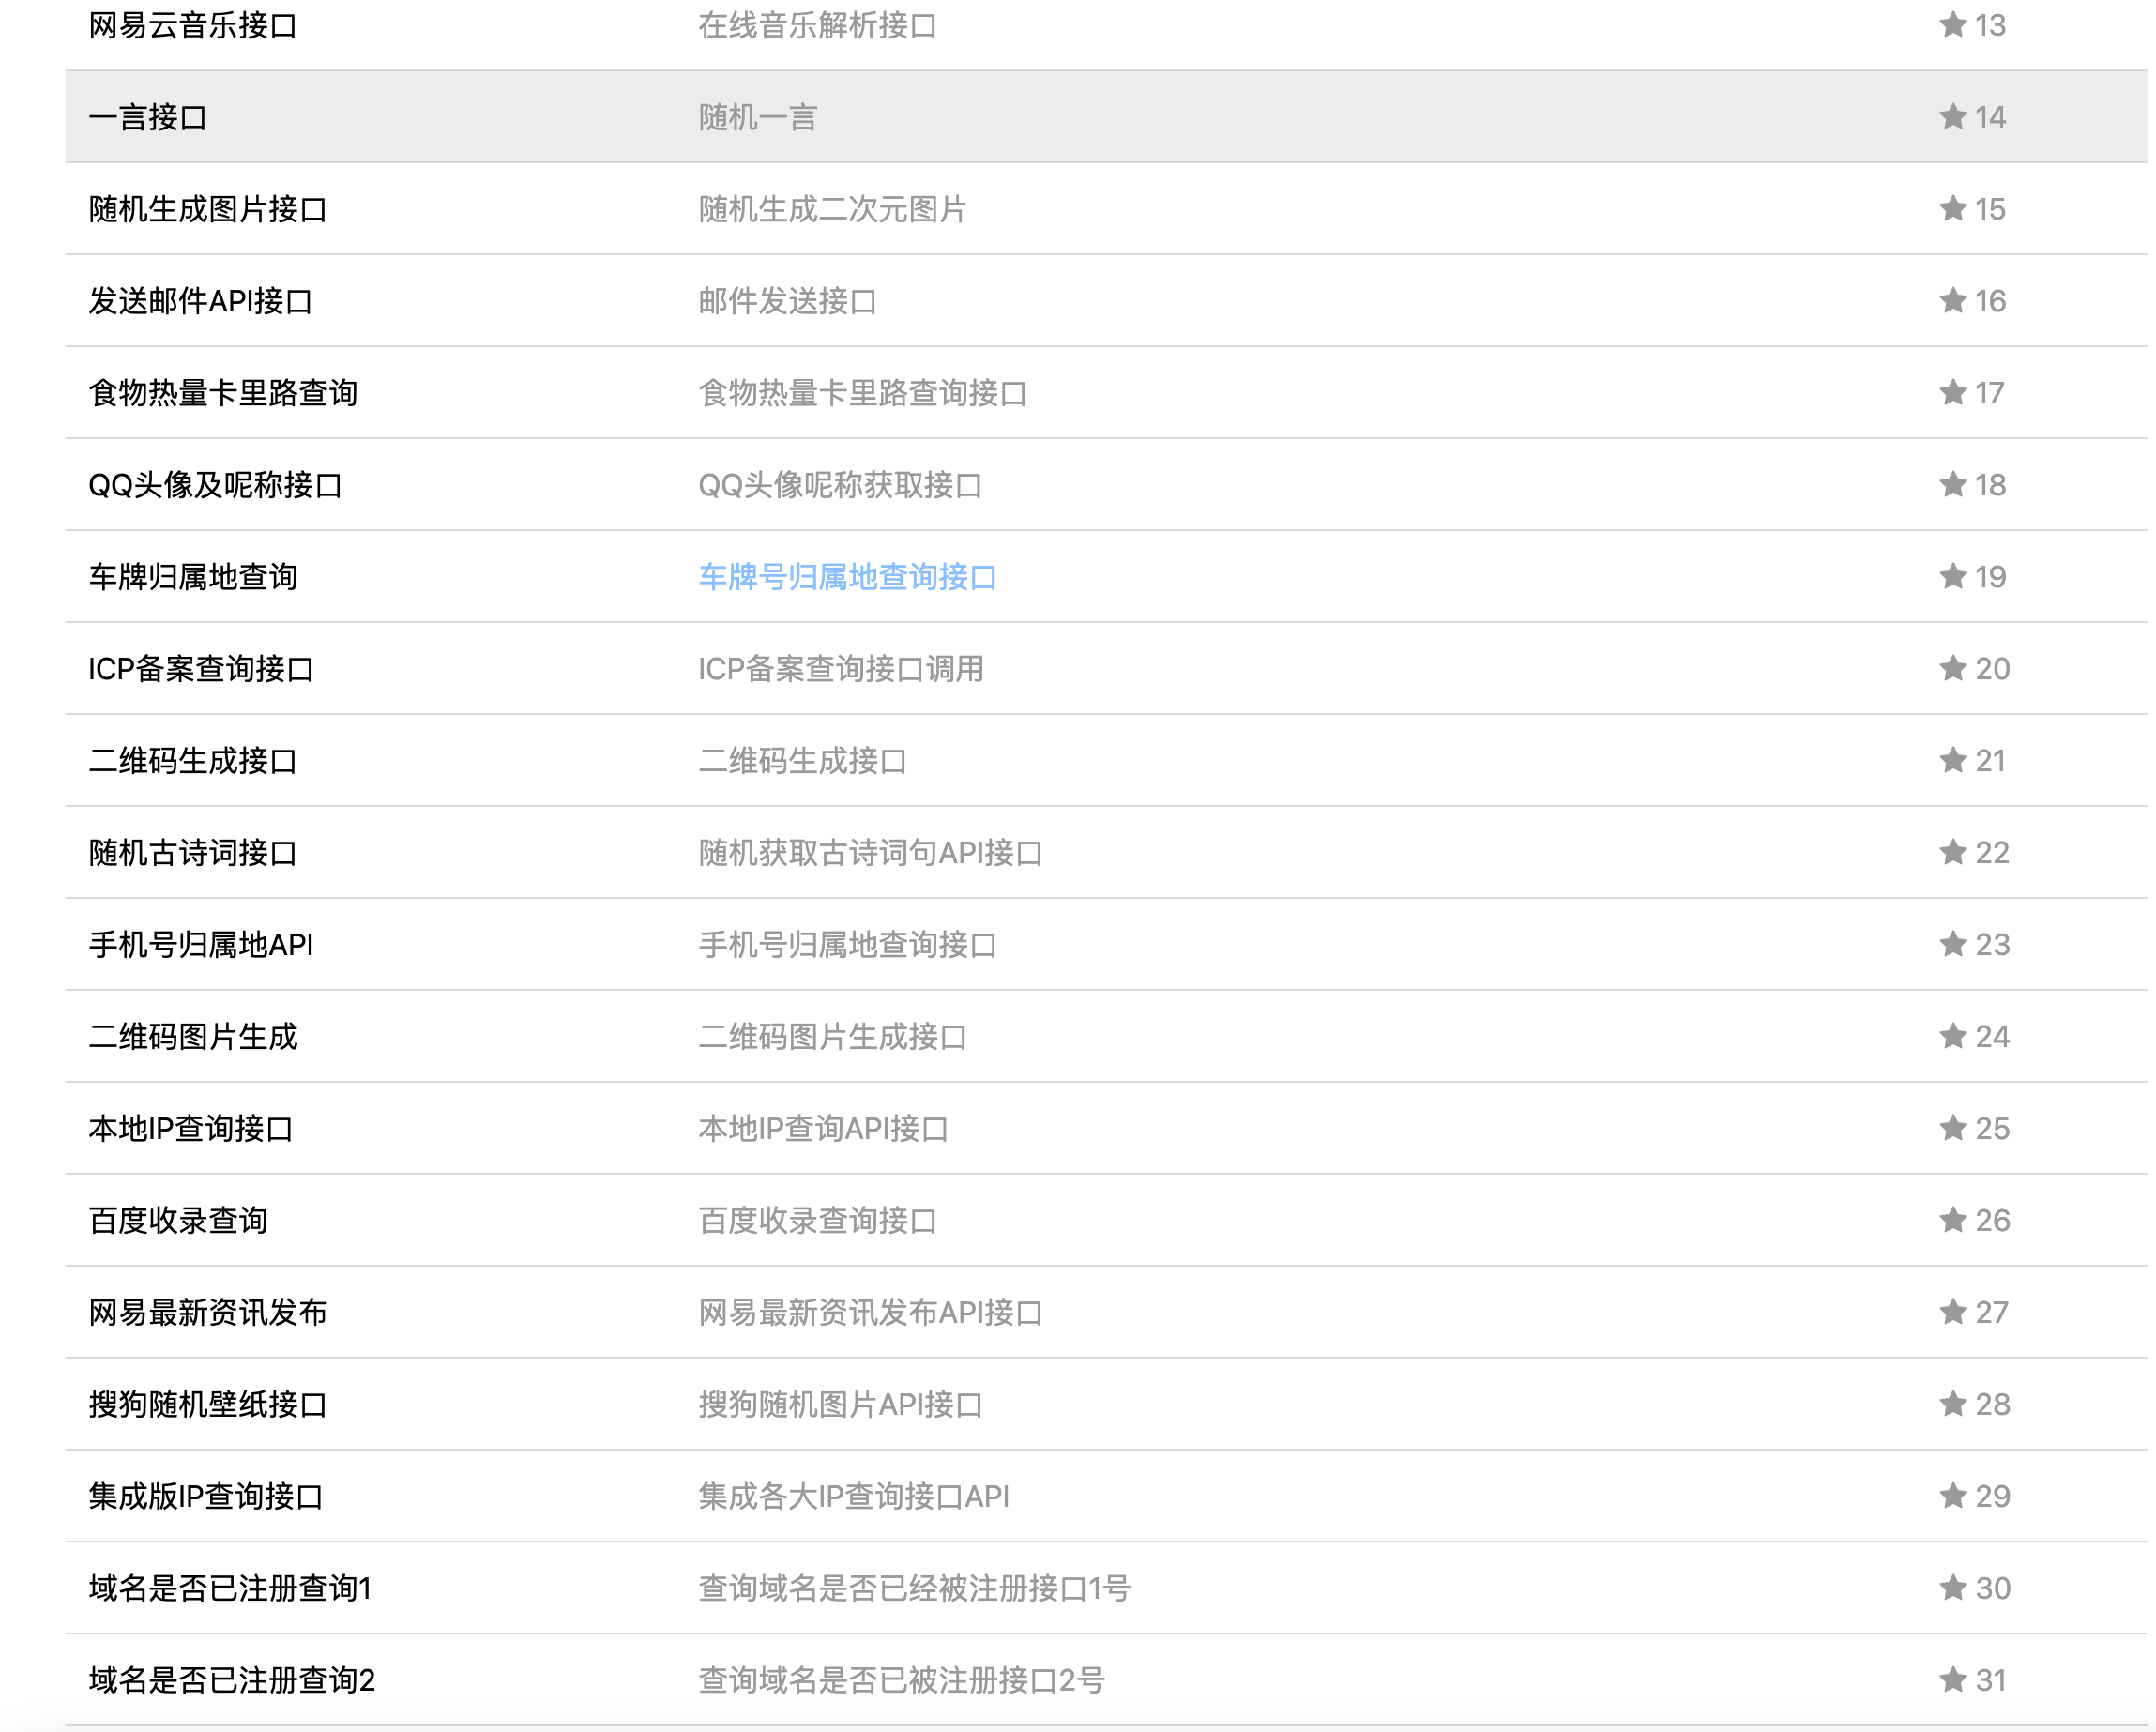Click the description 本地IP查询API接口
Screen dimensions: 2156x1732
(823, 1129)
